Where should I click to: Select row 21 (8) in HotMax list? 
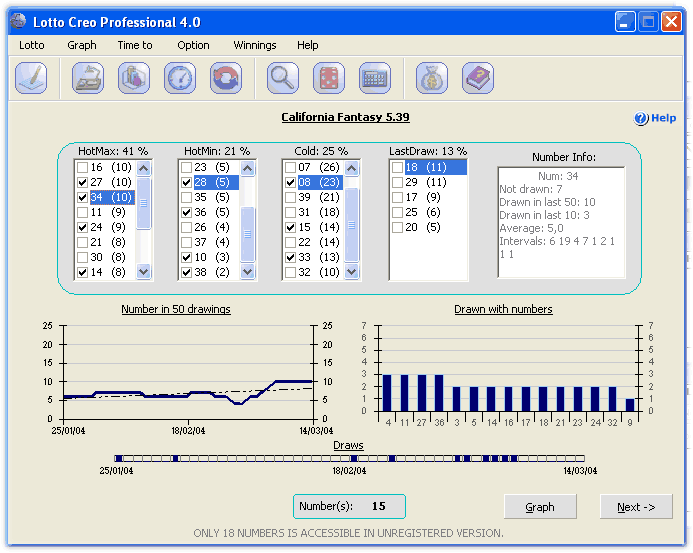click(105, 243)
